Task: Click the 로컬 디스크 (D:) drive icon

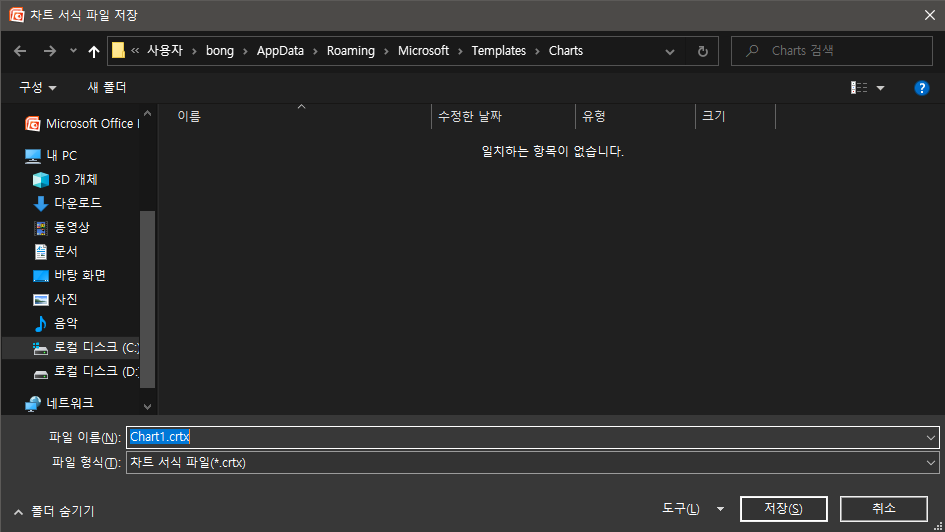Action: click(x=40, y=374)
